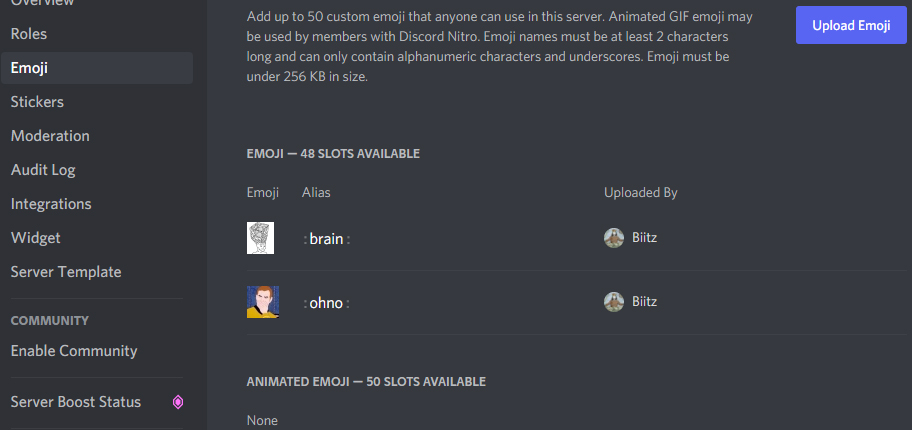
Task: Go to Stickers settings
Action: 97,102
